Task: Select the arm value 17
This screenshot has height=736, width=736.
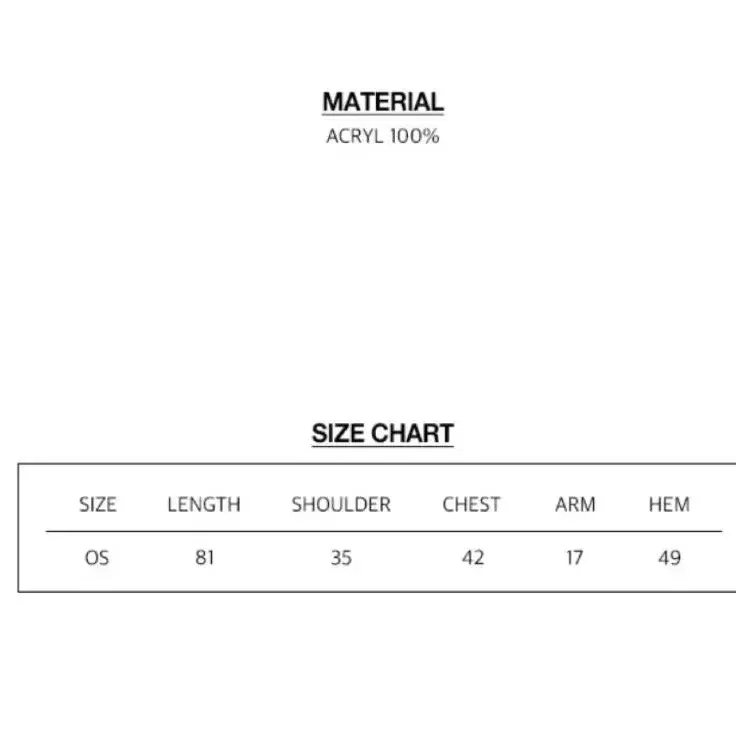Action: click(575, 558)
